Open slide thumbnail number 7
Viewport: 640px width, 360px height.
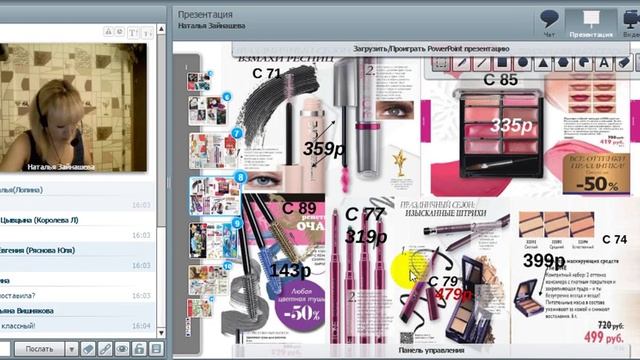[214, 150]
